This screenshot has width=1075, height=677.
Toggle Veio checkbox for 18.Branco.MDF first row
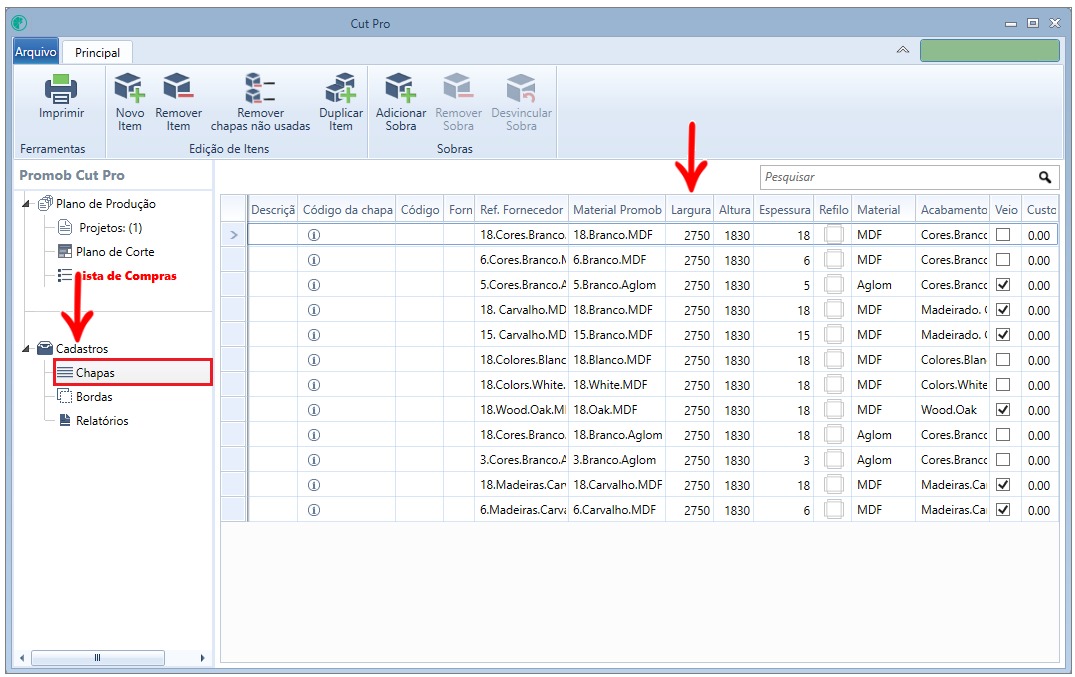click(1003, 235)
